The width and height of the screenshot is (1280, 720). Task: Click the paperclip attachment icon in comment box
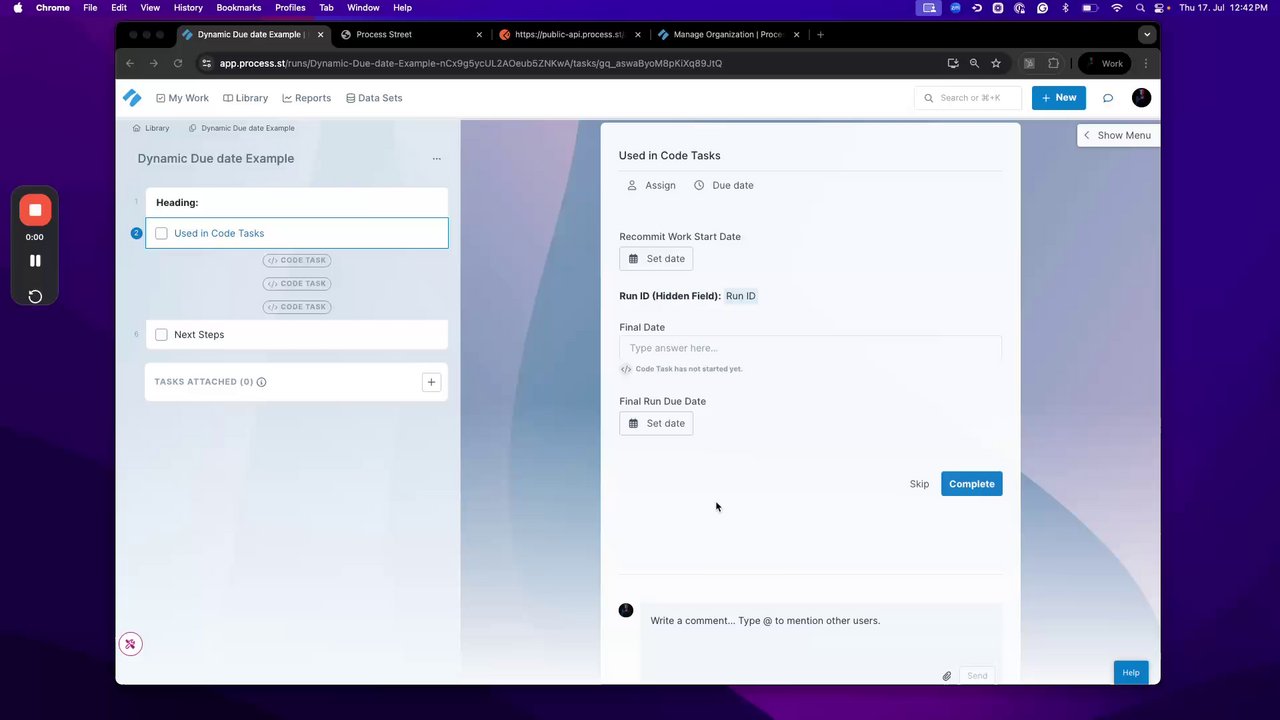(x=946, y=676)
